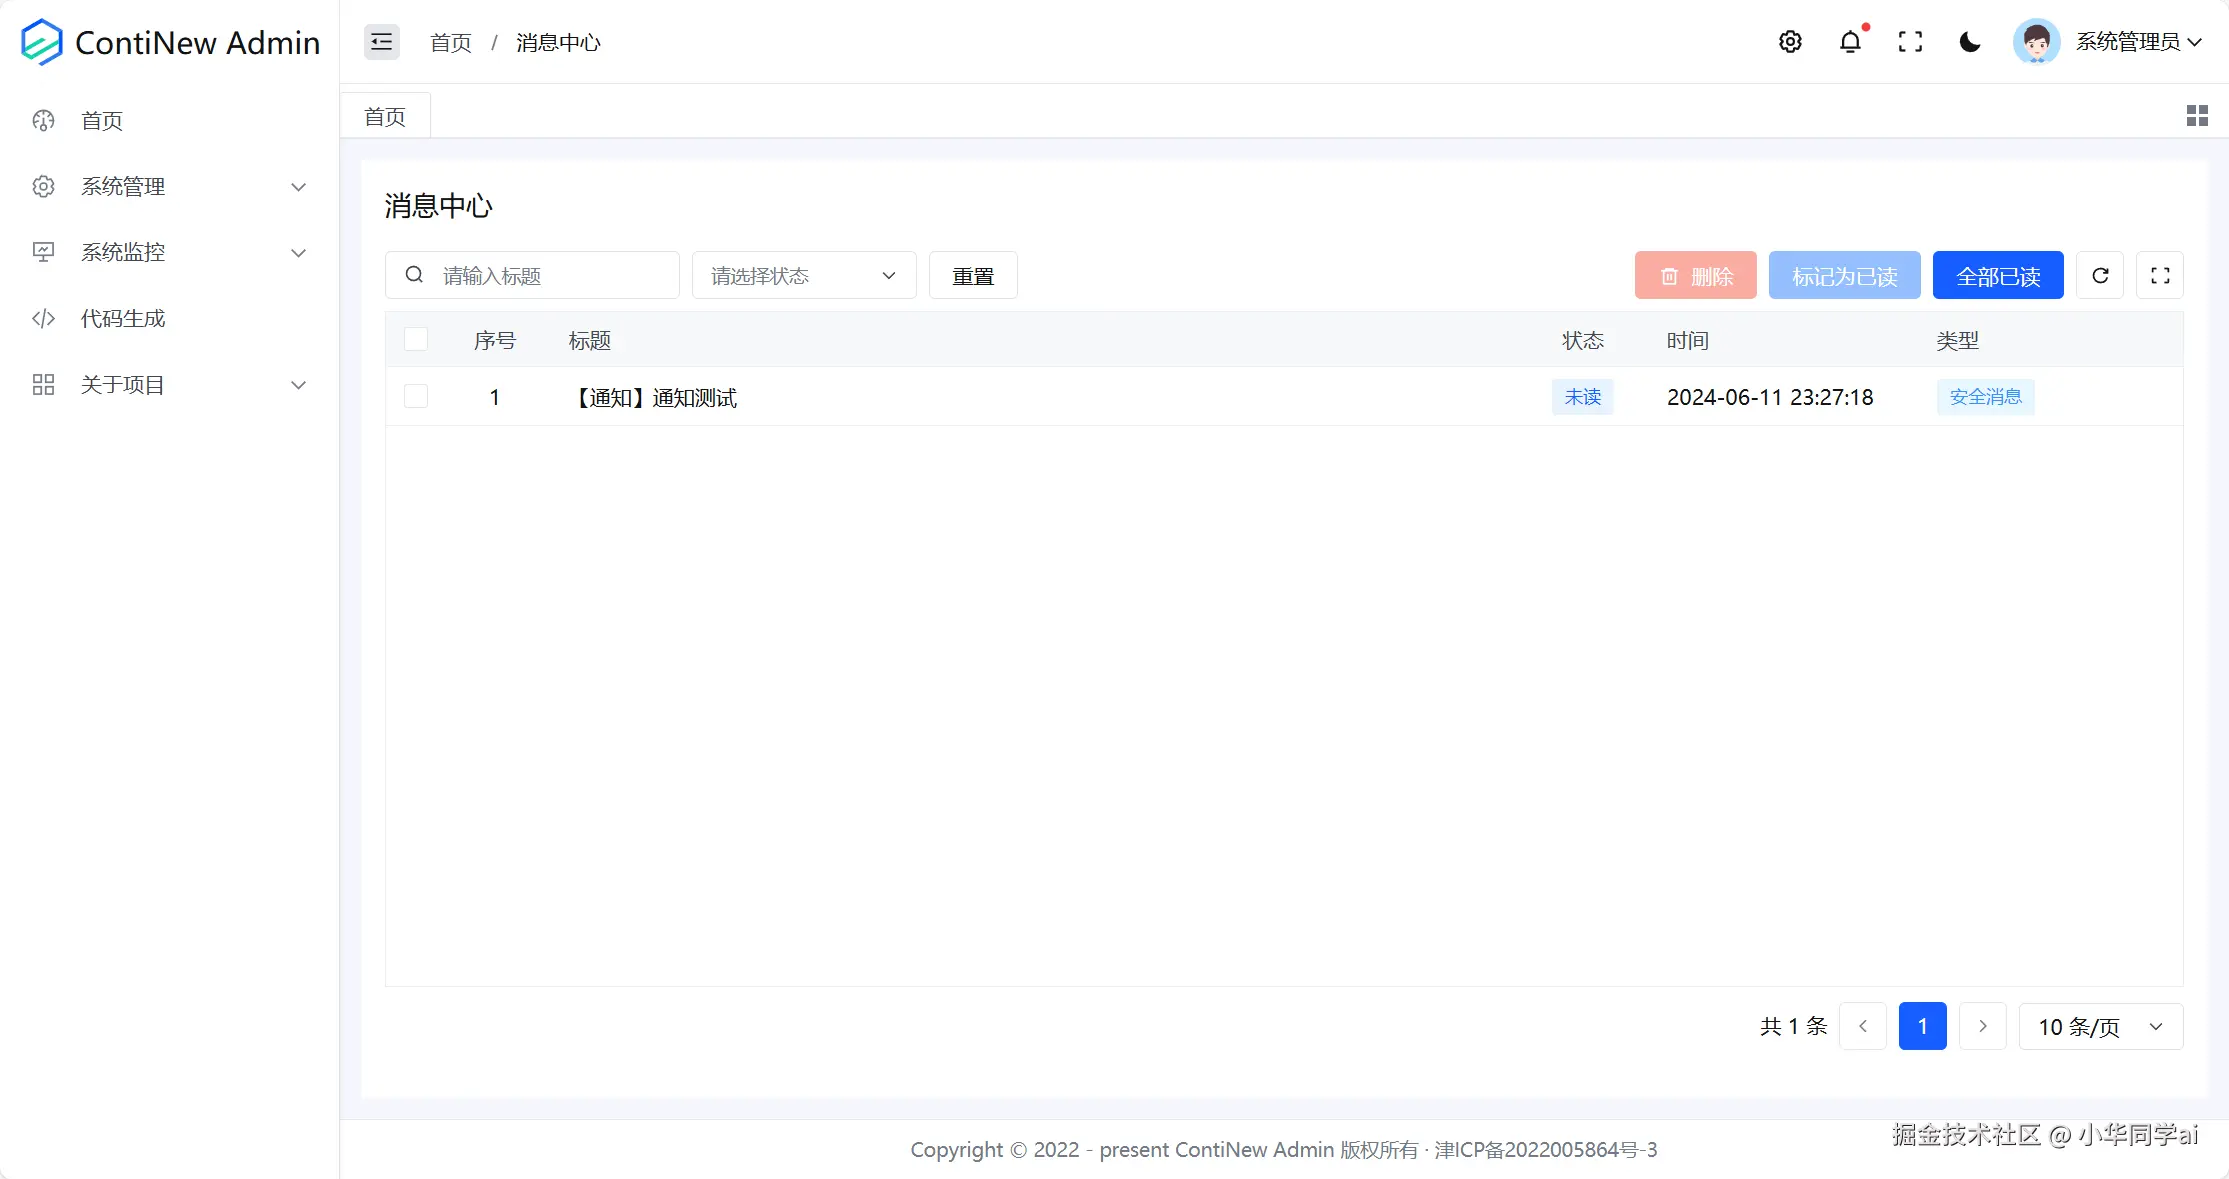Click the table fullscreen icon beside refresh
The image size is (2229, 1179).
(x=2160, y=276)
